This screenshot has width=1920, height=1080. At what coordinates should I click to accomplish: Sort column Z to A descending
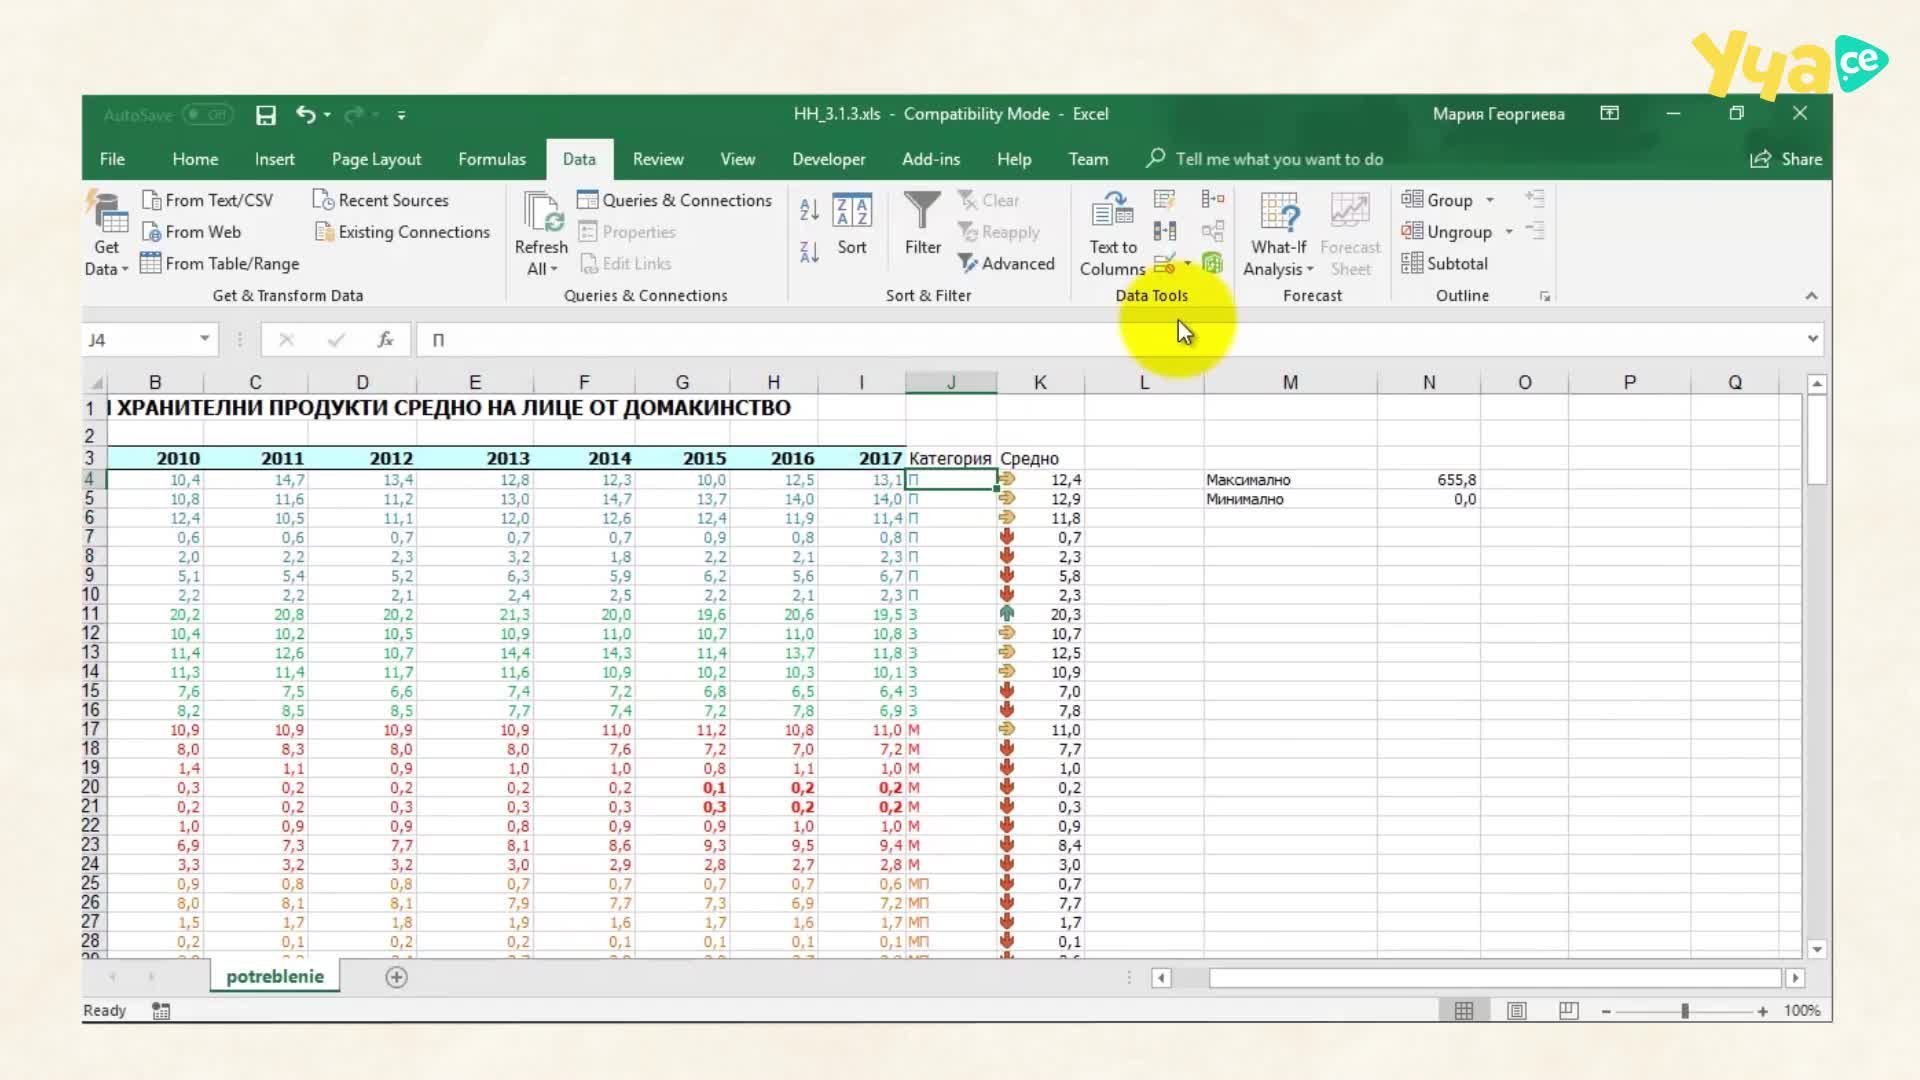(x=809, y=252)
